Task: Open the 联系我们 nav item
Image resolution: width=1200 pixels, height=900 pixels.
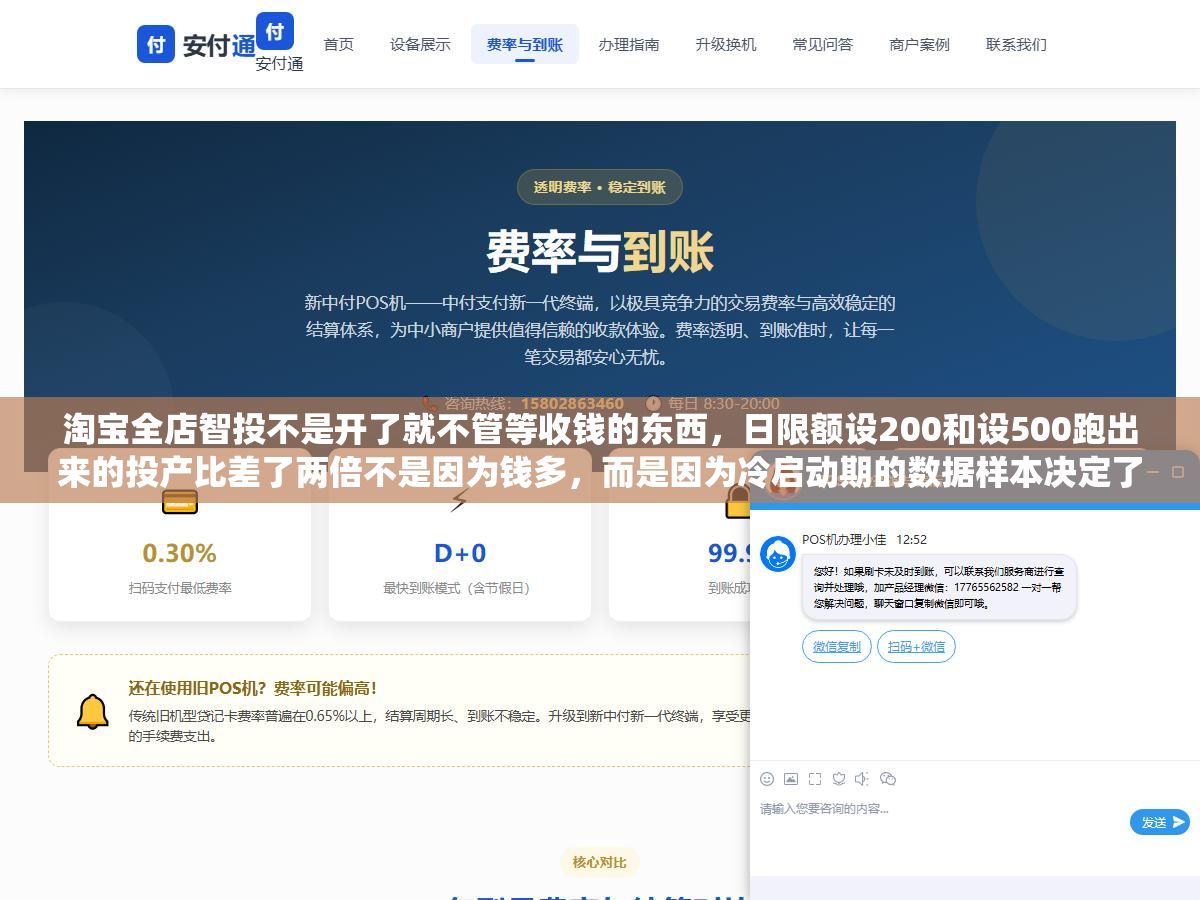Action: click(x=1016, y=44)
